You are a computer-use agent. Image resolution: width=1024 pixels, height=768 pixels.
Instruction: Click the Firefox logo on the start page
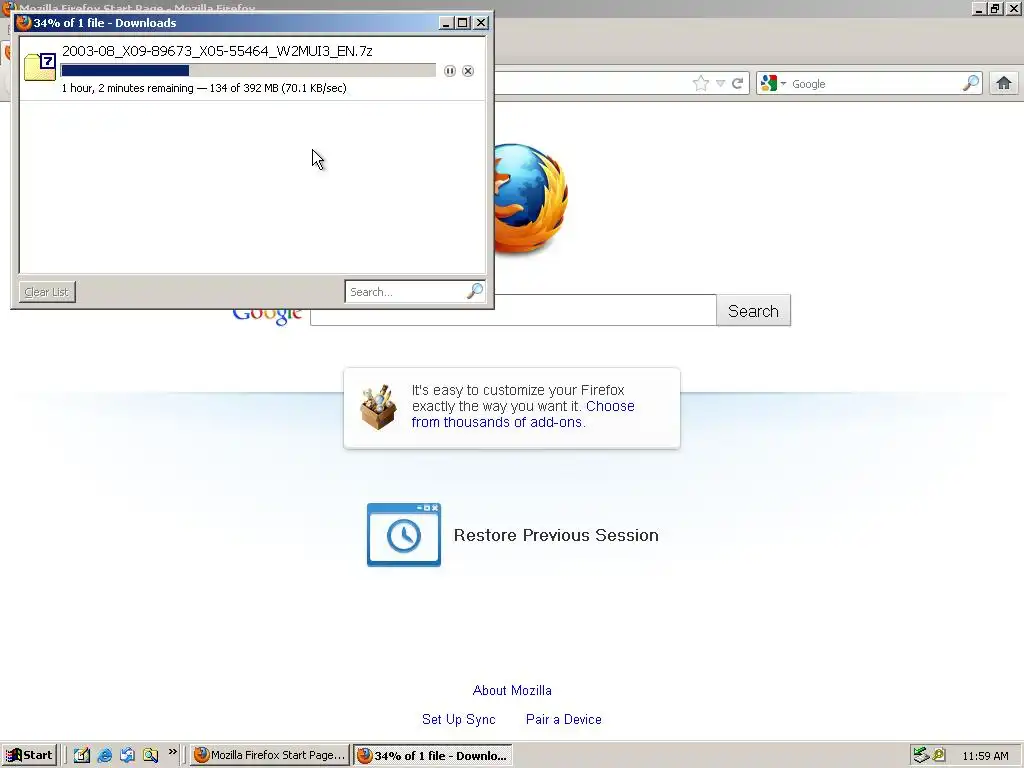(x=530, y=199)
